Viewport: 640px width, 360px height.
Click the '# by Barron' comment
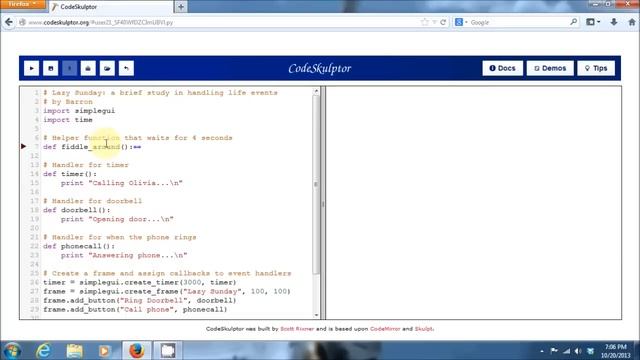pyautogui.click(x=68, y=102)
